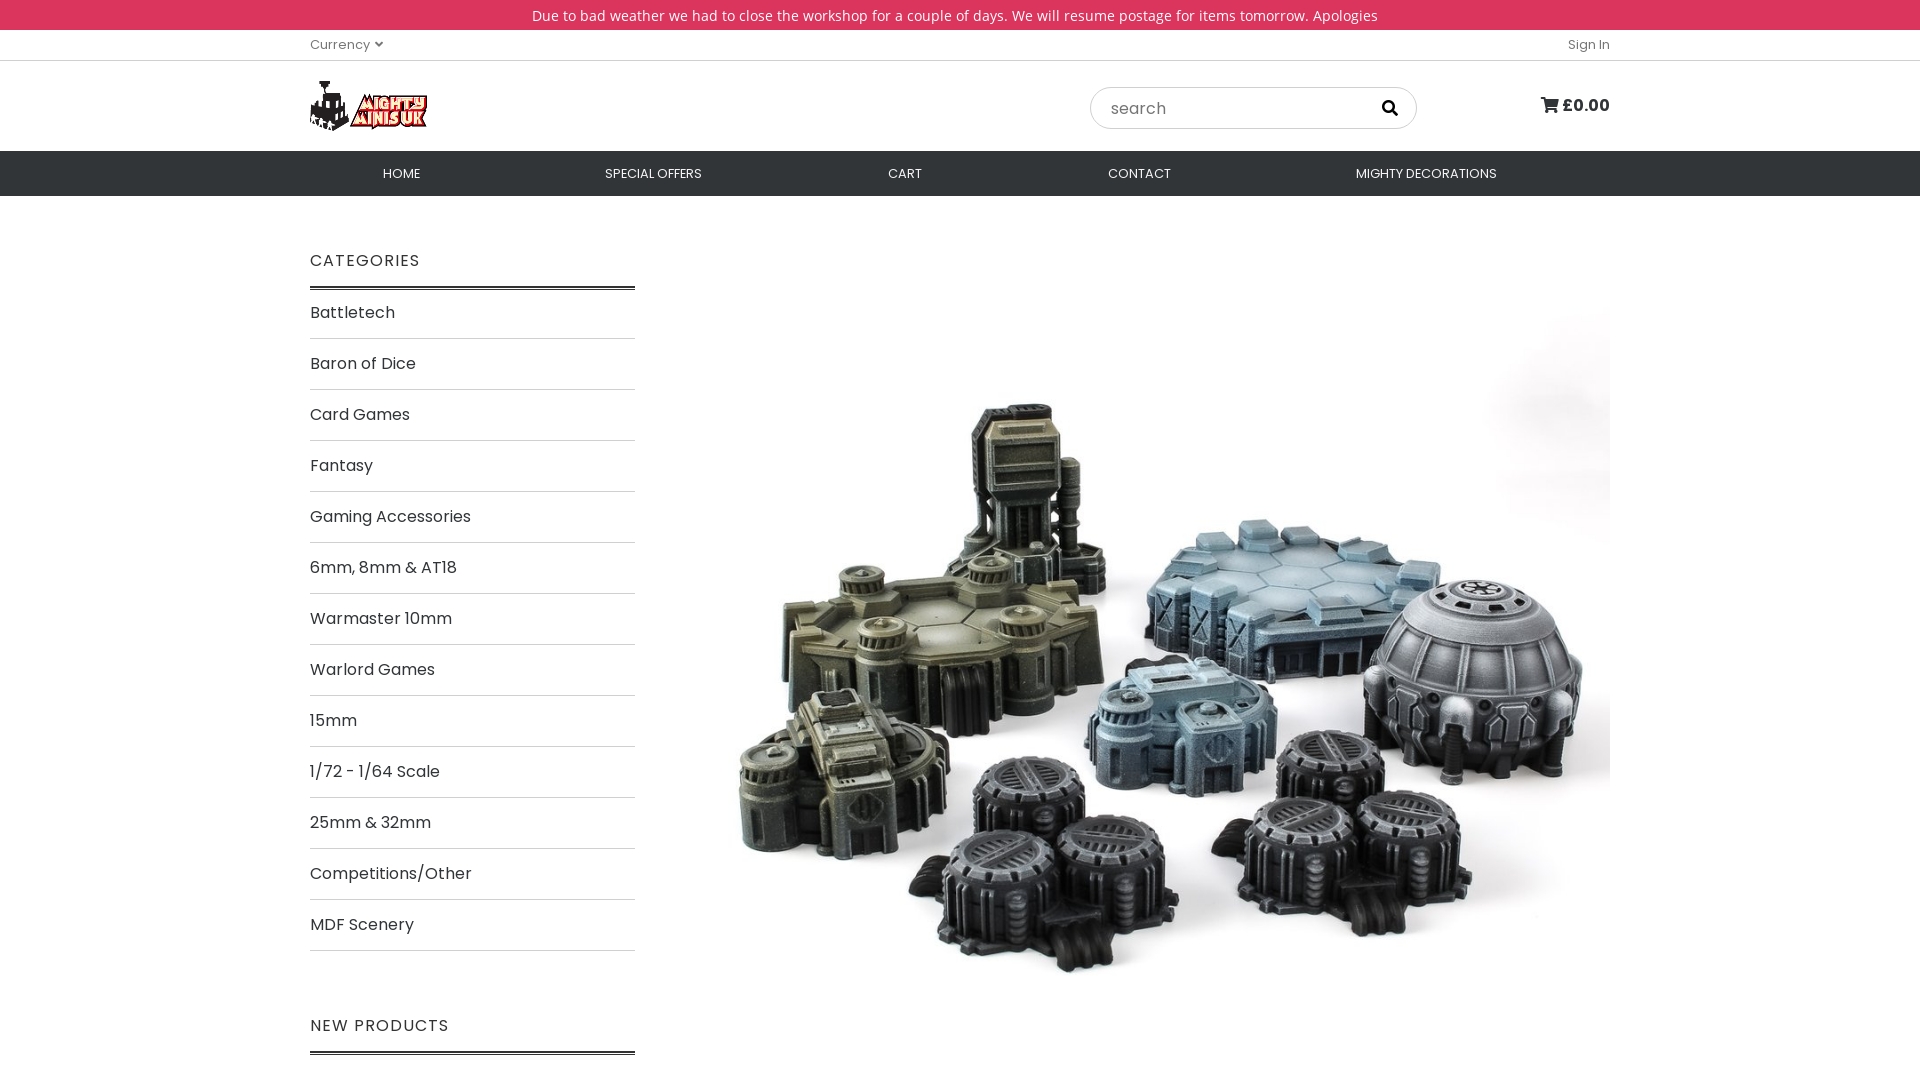Open Special Offers in navigation bar
Viewport: 1920px width, 1080px height.
[x=653, y=173]
